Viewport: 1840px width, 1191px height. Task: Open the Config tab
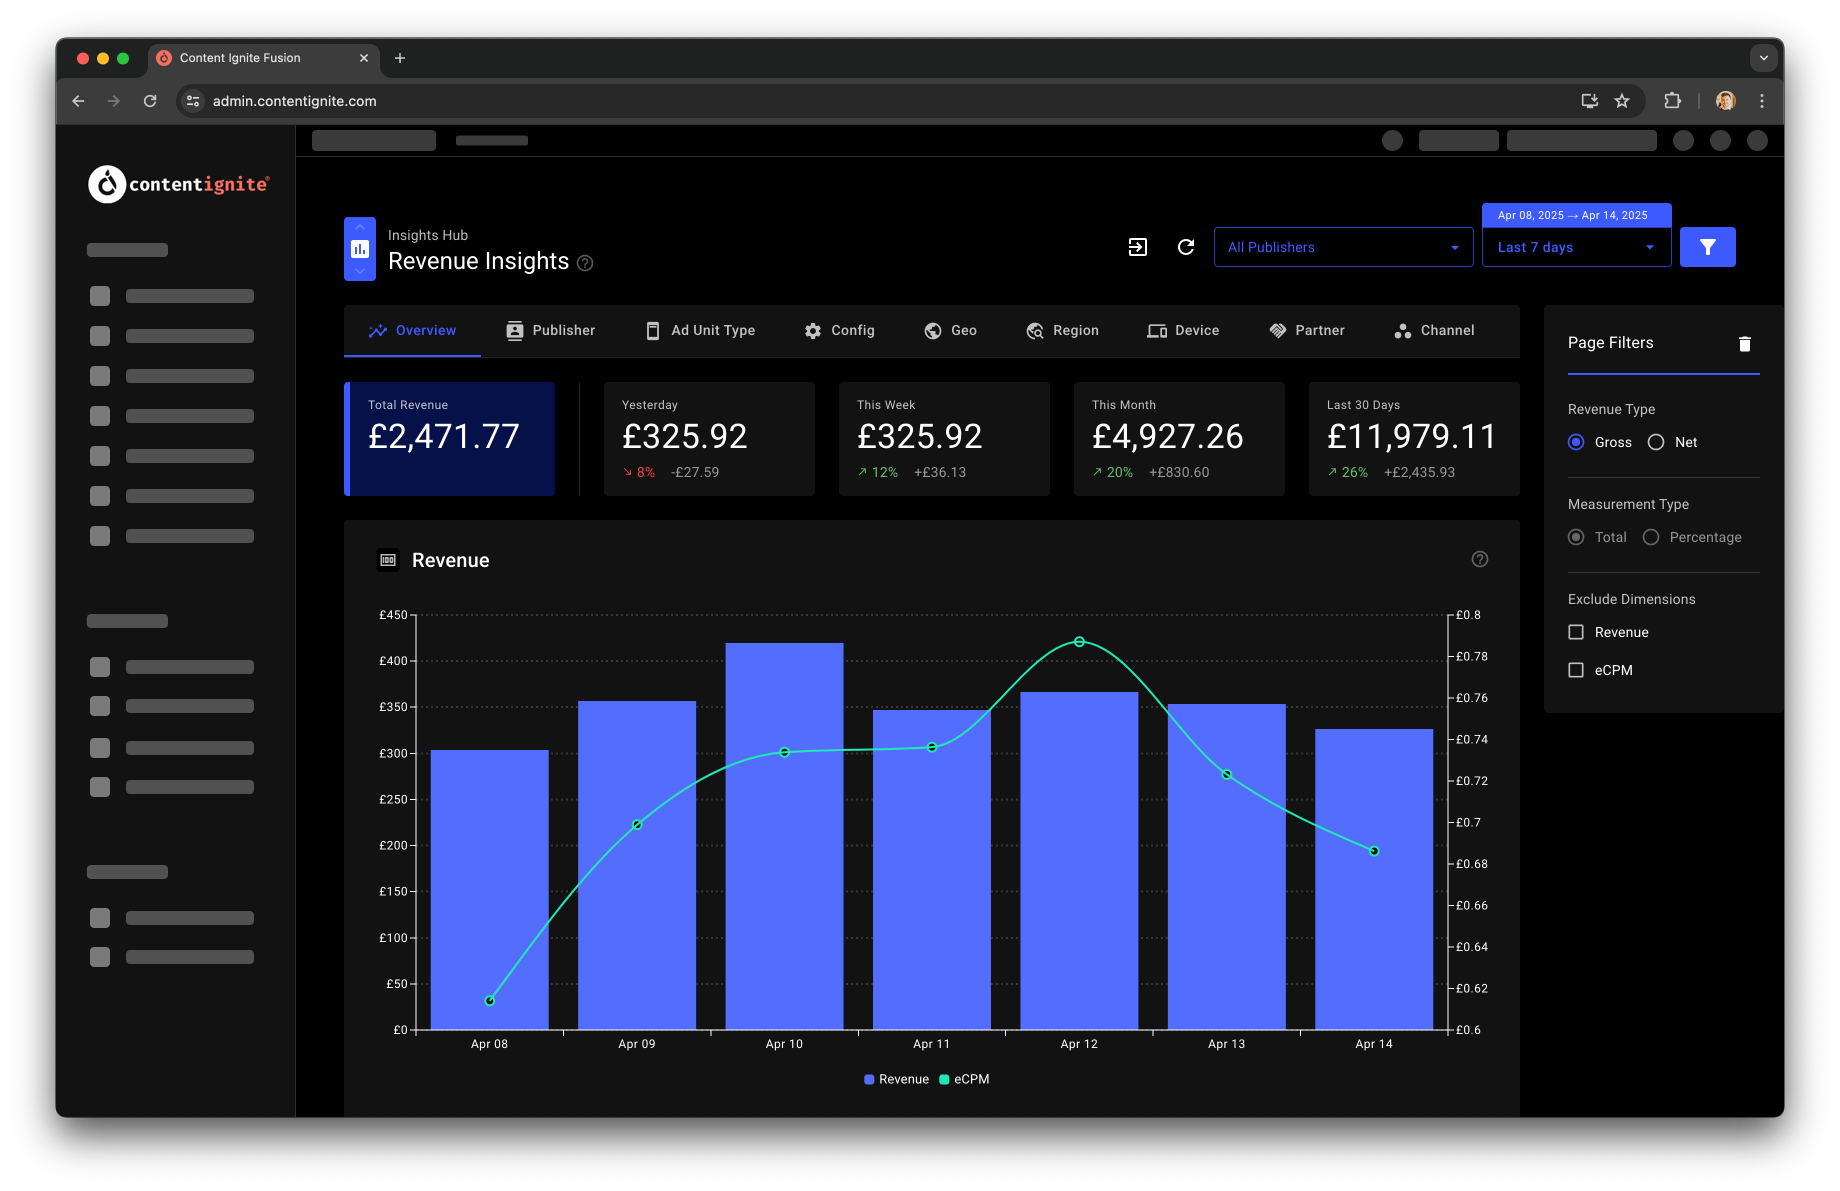tap(840, 330)
